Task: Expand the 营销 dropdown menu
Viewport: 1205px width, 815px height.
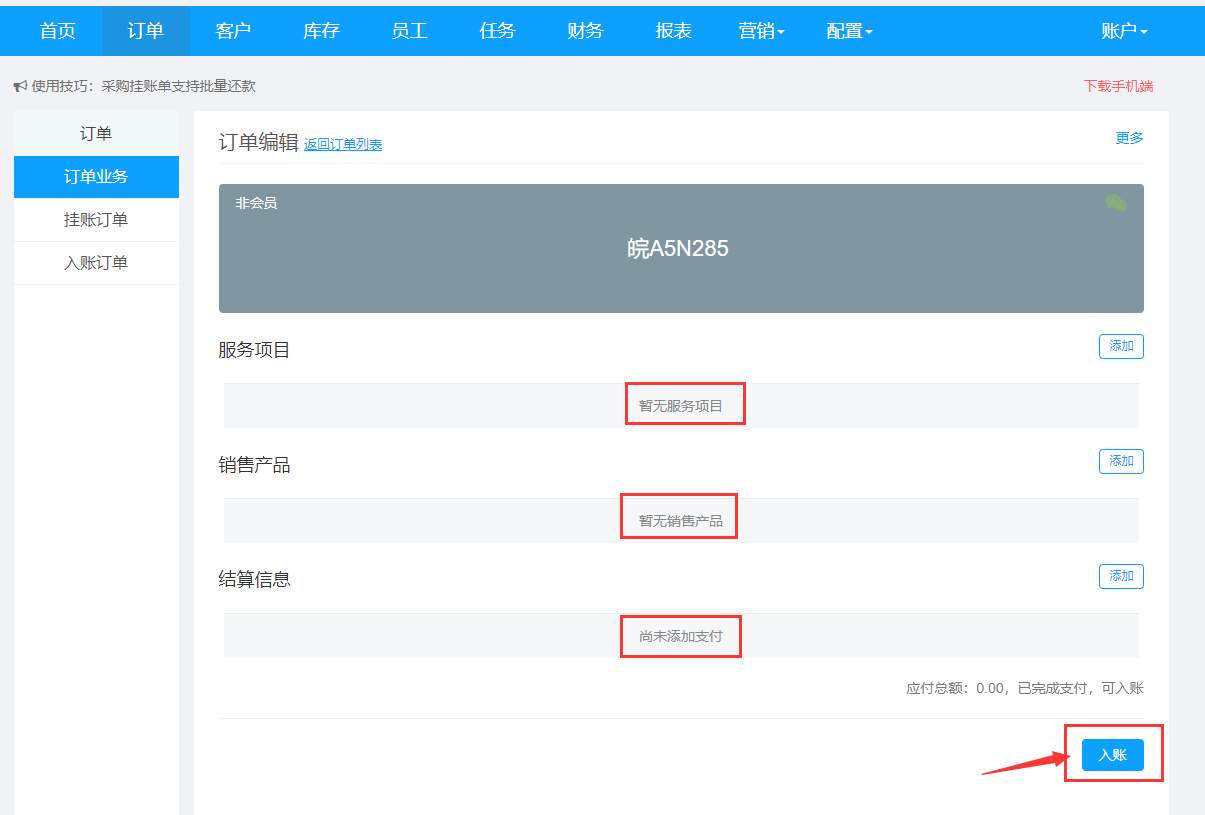Action: click(761, 31)
